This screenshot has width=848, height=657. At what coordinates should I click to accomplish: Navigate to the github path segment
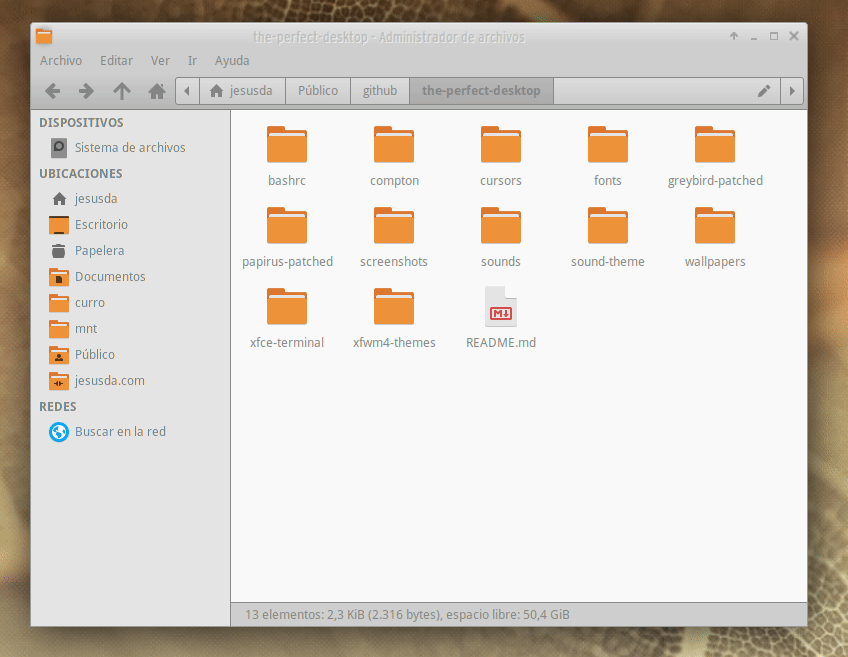click(x=380, y=91)
